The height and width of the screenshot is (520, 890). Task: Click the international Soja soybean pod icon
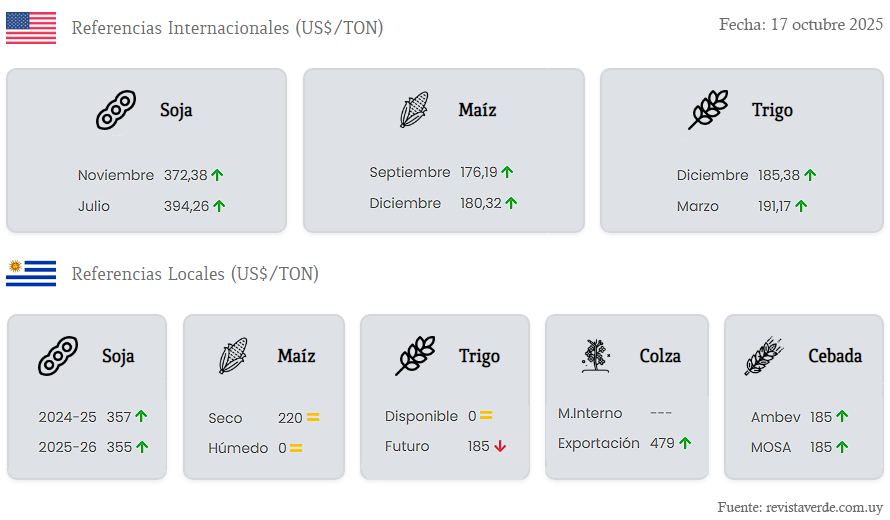pos(116,110)
